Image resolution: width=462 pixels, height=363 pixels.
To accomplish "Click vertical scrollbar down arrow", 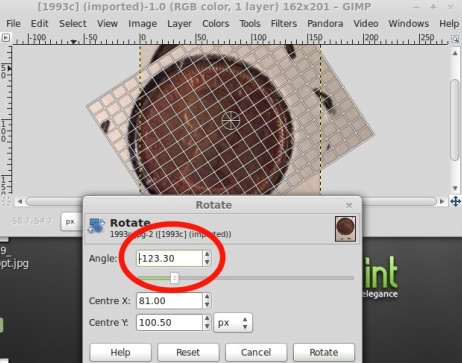I will click(x=455, y=188).
